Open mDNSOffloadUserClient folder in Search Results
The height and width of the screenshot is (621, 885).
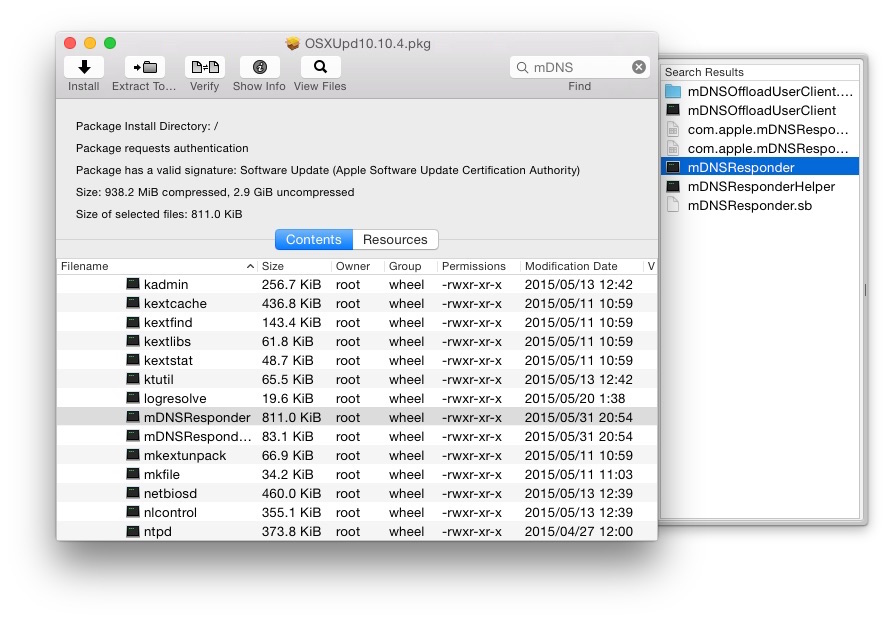click(760, 91)
